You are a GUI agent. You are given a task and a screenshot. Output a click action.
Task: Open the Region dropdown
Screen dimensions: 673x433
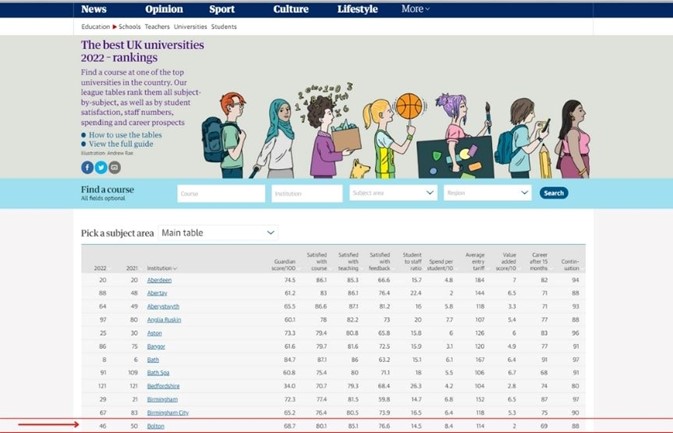pos(488,193)
